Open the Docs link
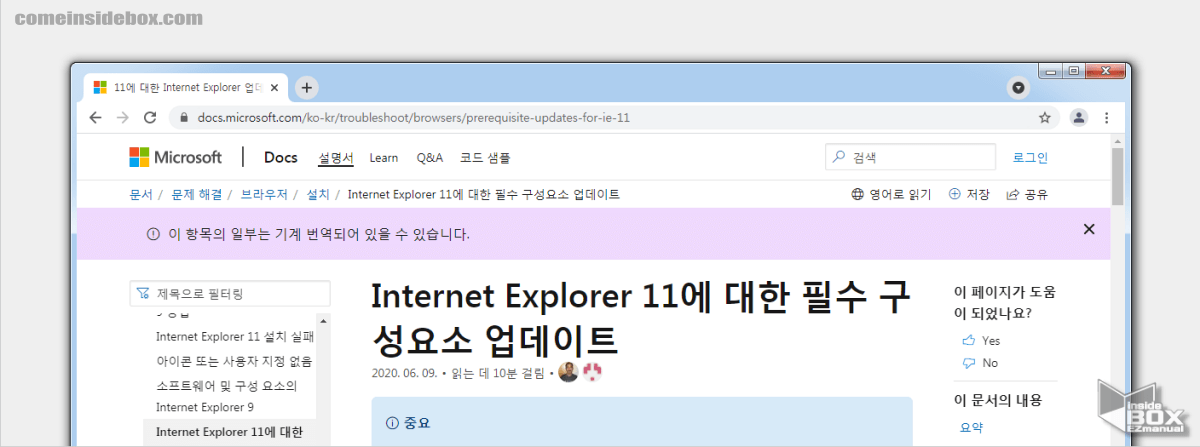Image resolution: width=1200 pixels, height=447 pixels. (x=280, y=157)
